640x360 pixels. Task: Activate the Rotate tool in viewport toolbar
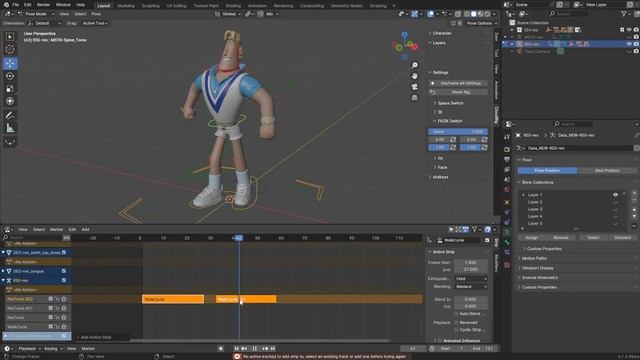pos(10,76)
